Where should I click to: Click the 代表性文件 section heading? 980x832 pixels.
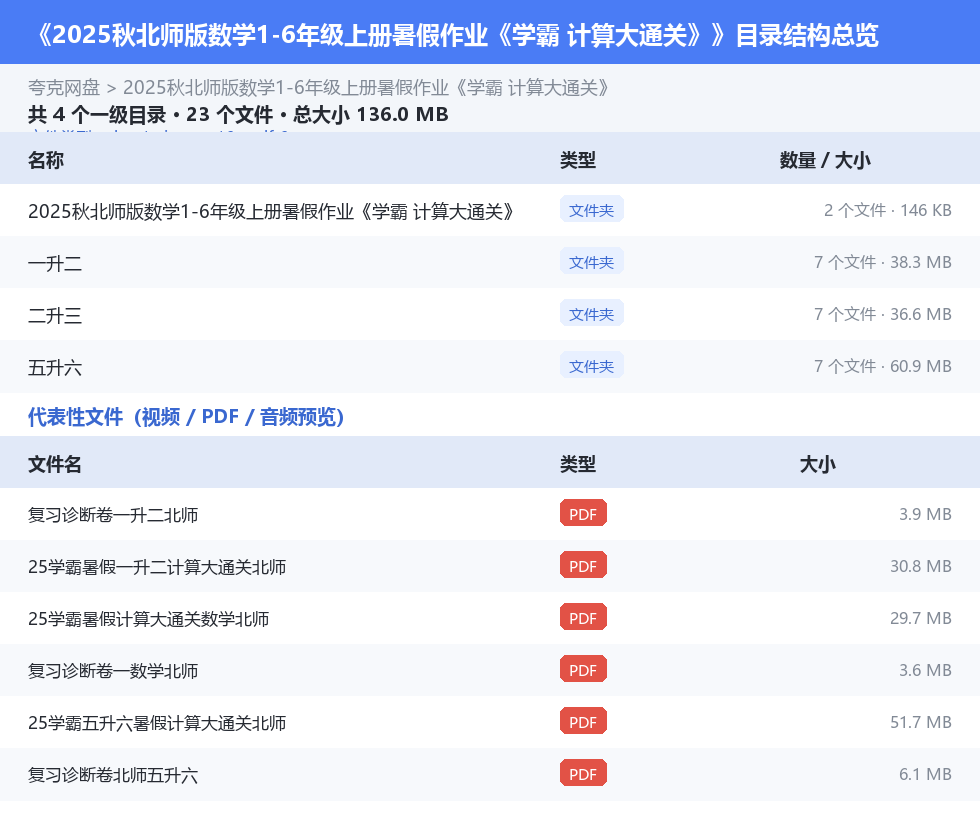click(186, 416)
